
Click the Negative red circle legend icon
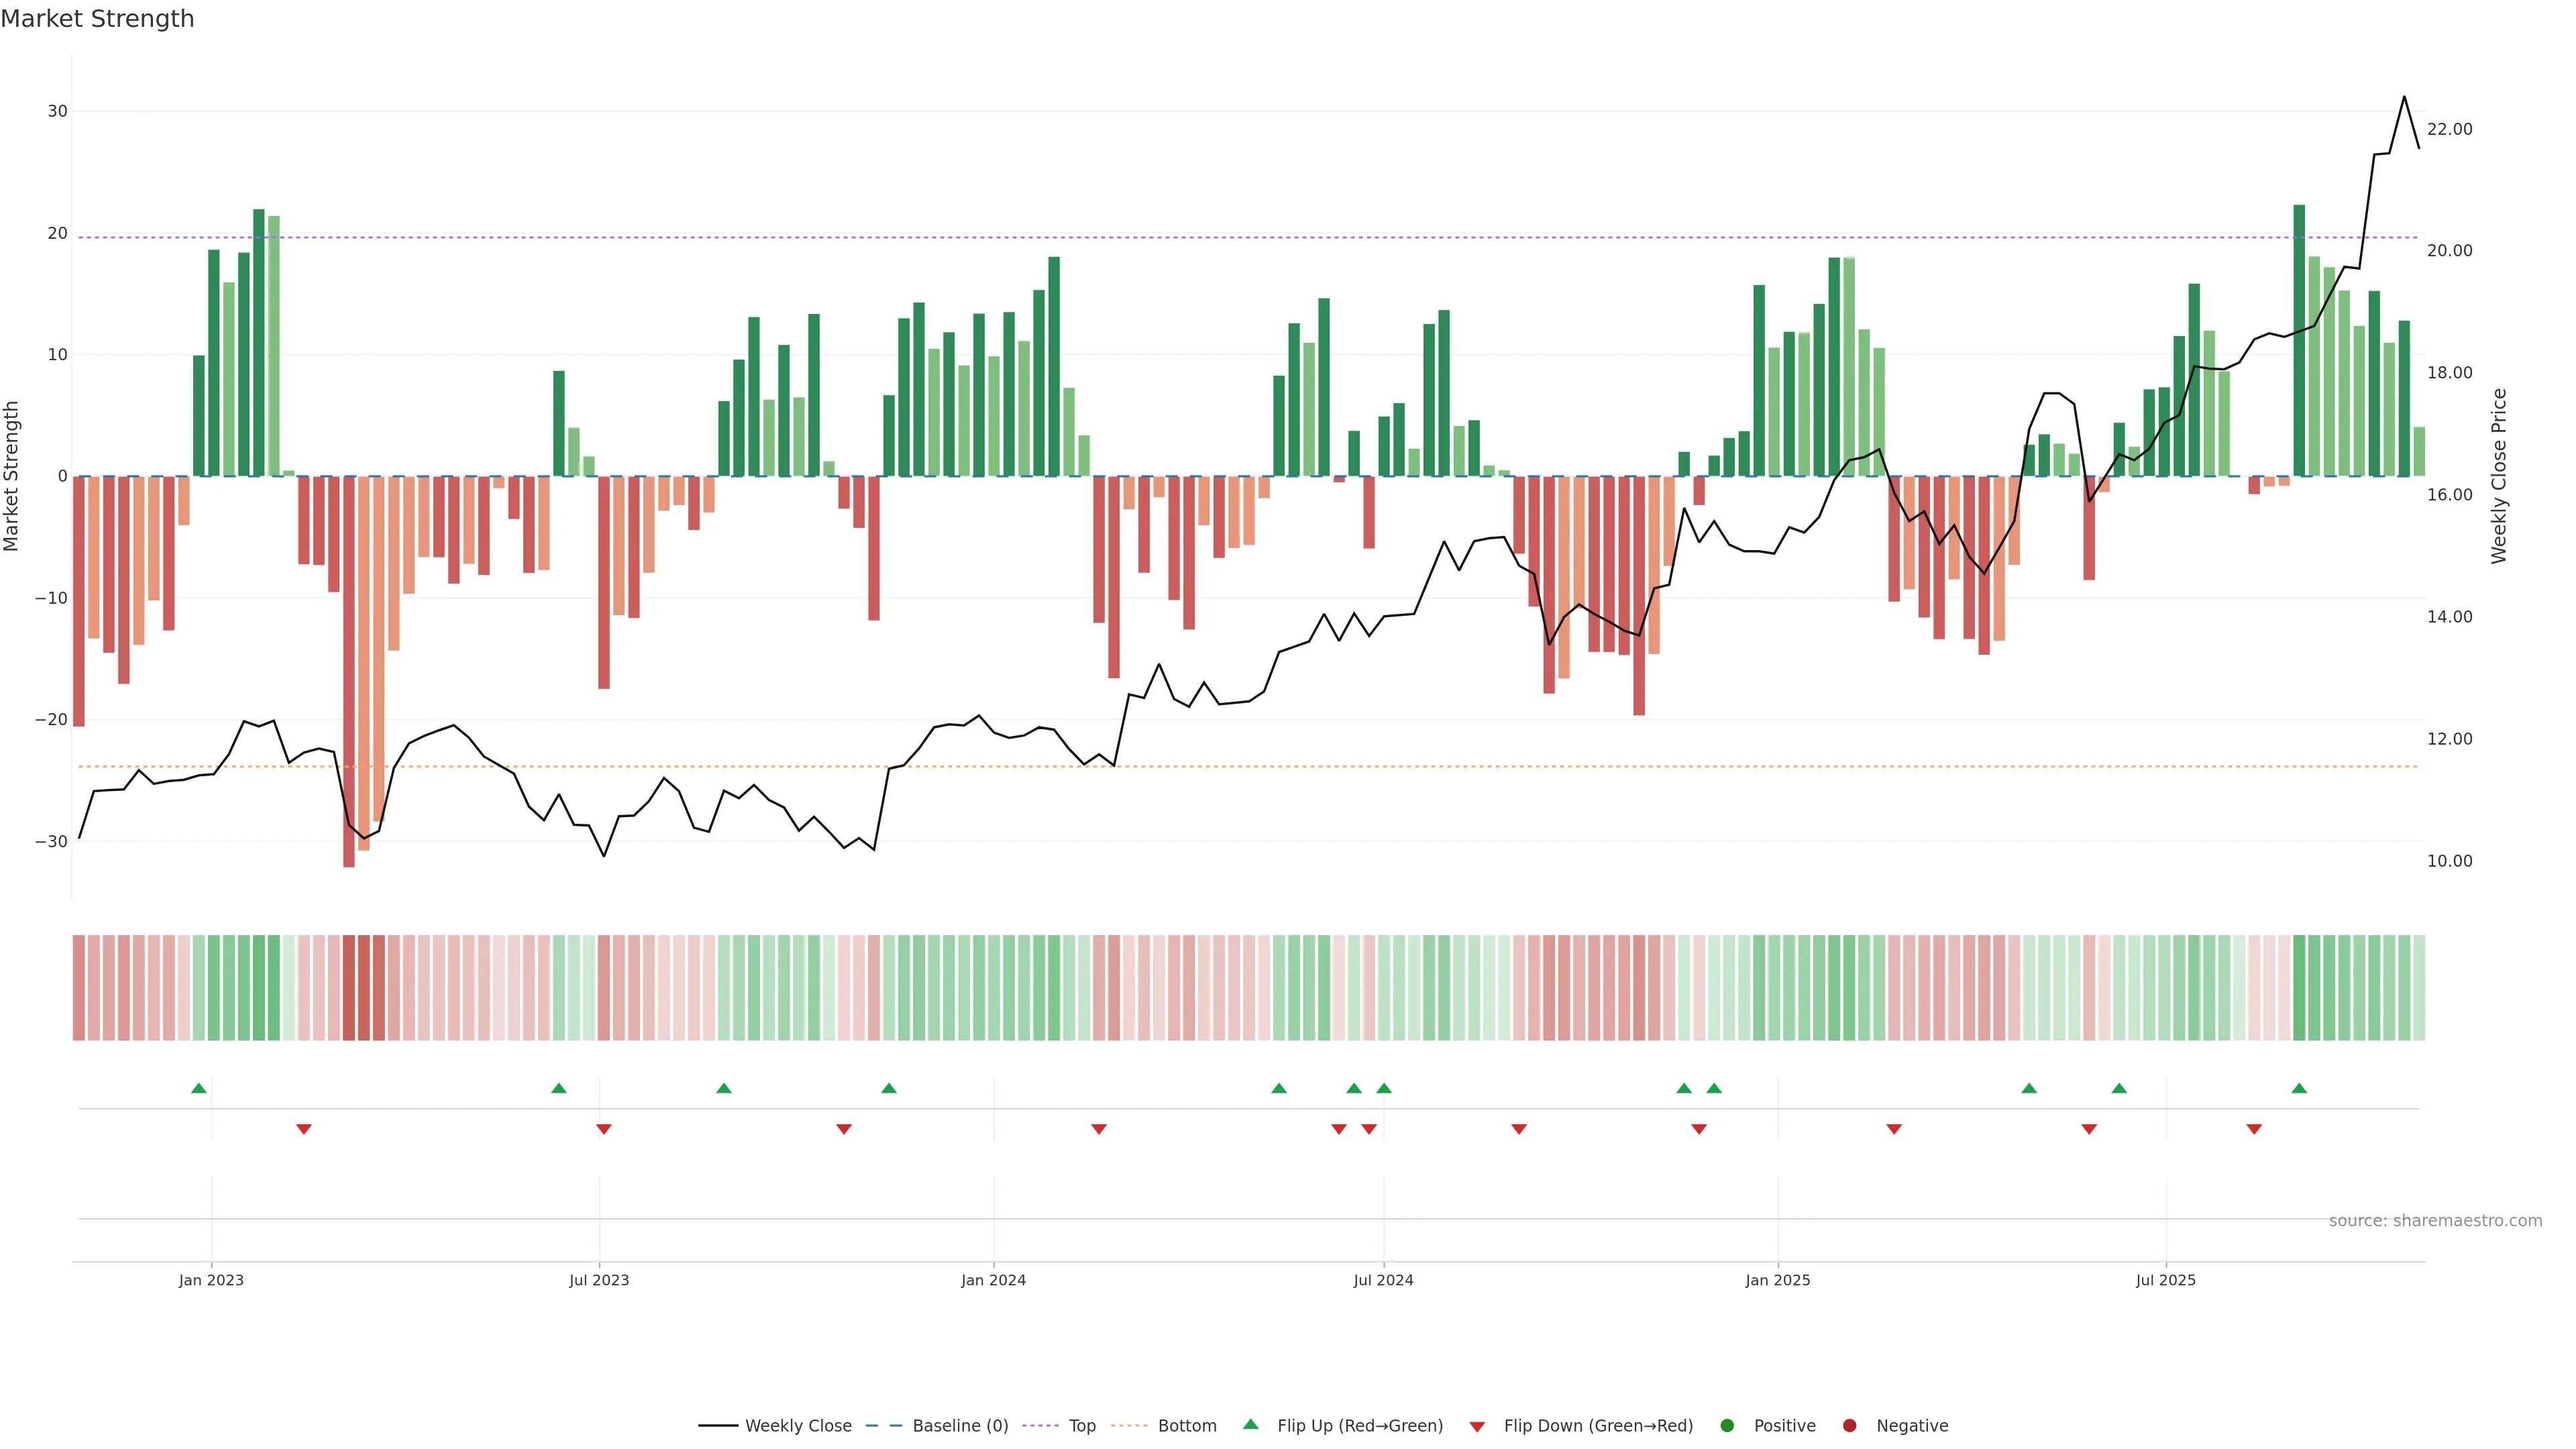coord(1849,1426)
